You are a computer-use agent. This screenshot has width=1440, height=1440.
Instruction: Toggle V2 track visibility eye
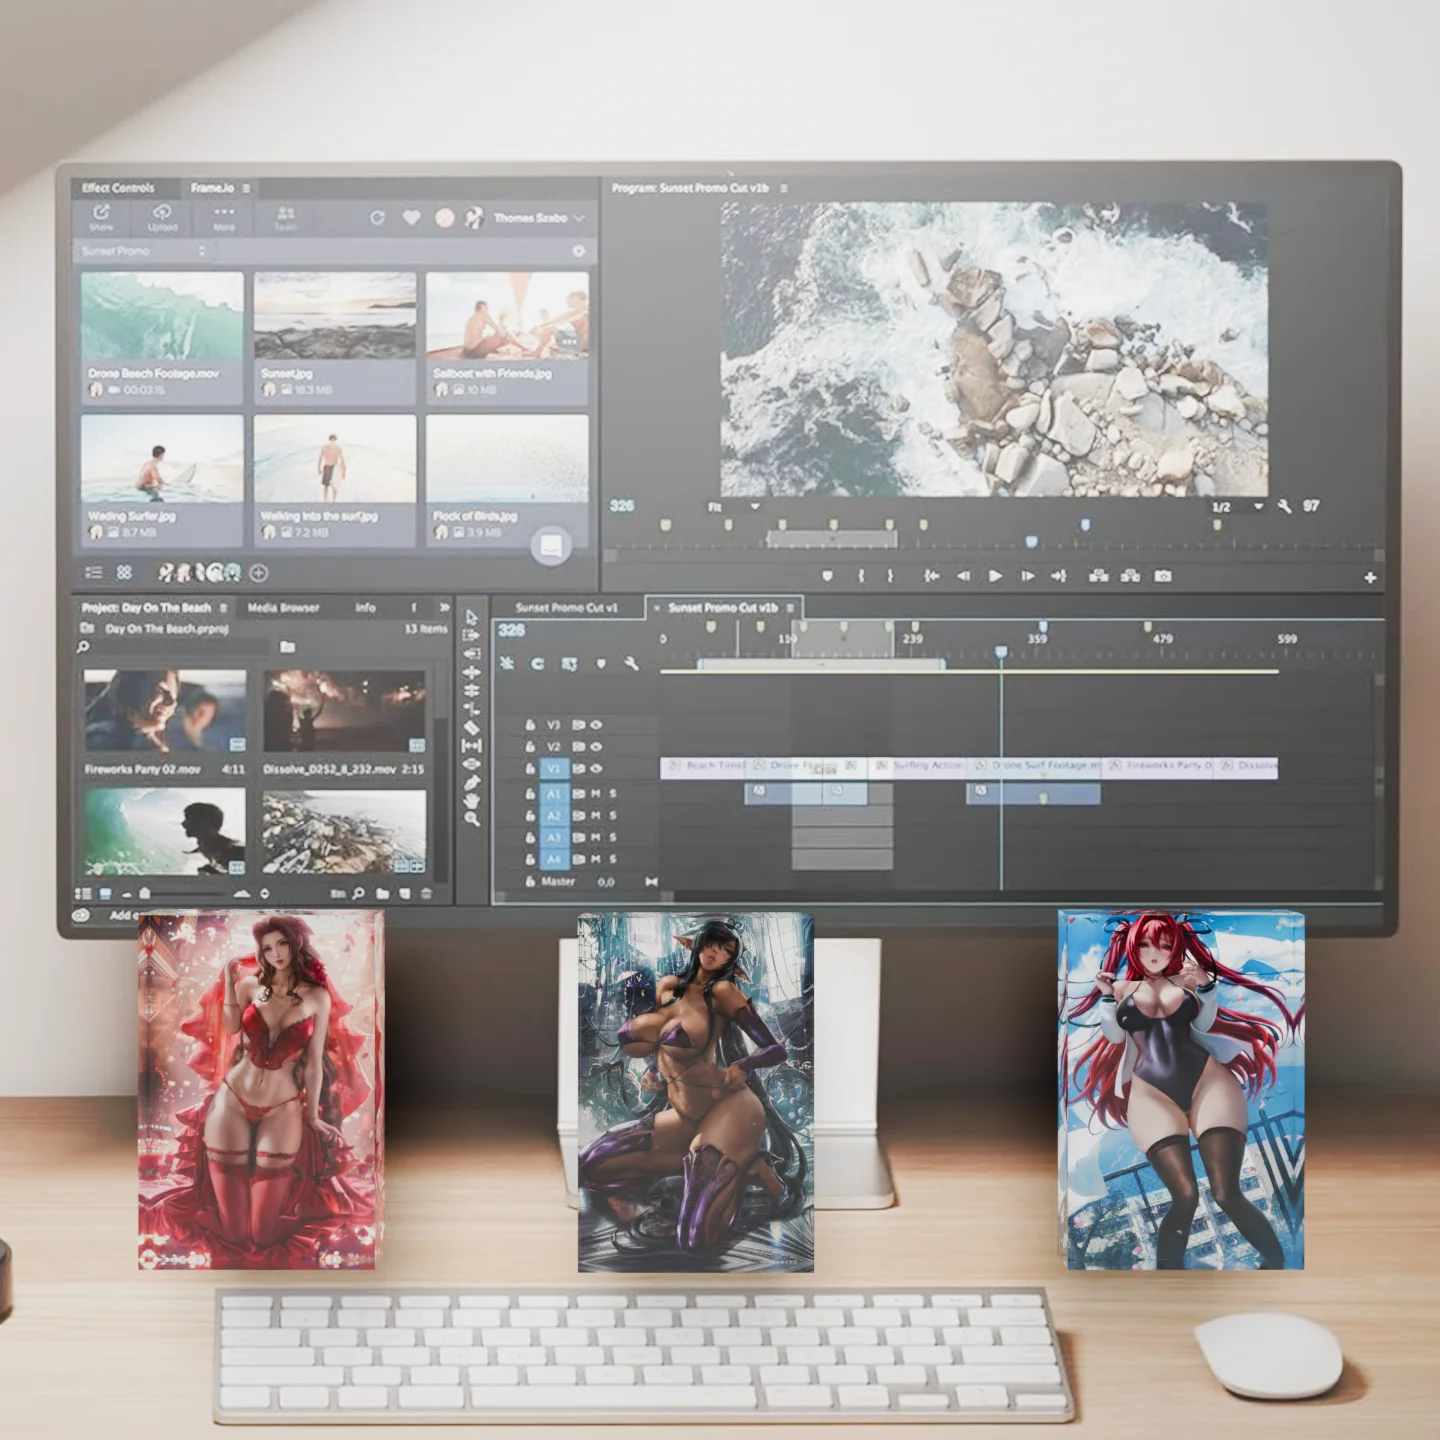point(596,746)
